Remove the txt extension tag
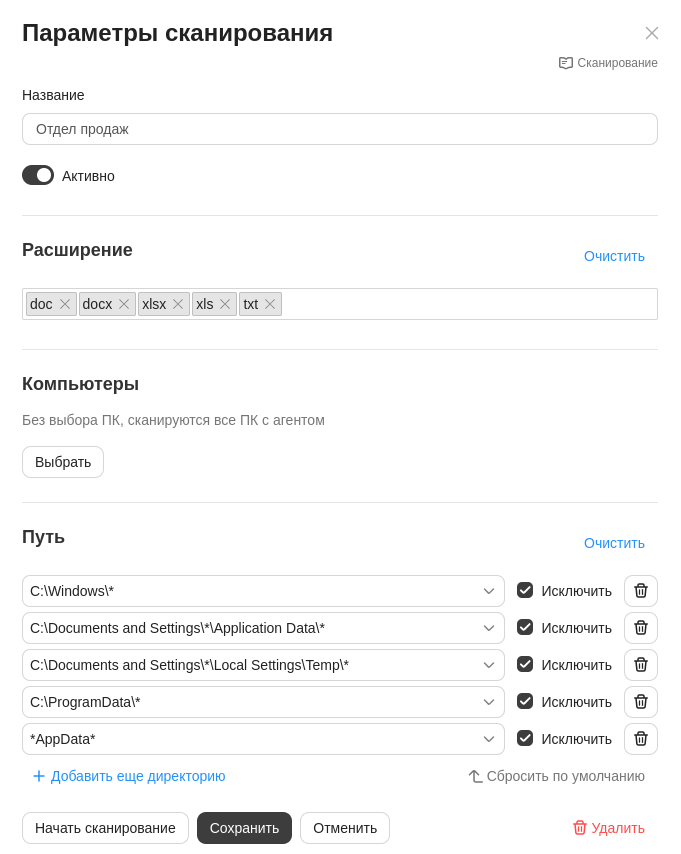Screen dimensions: 681x854 pos(270,304)
